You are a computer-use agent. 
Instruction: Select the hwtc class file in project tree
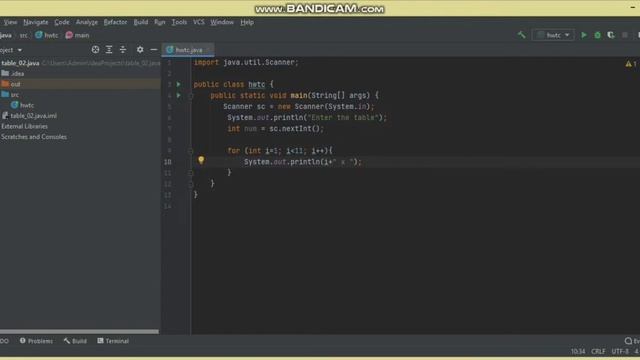(x=27, y=105)
